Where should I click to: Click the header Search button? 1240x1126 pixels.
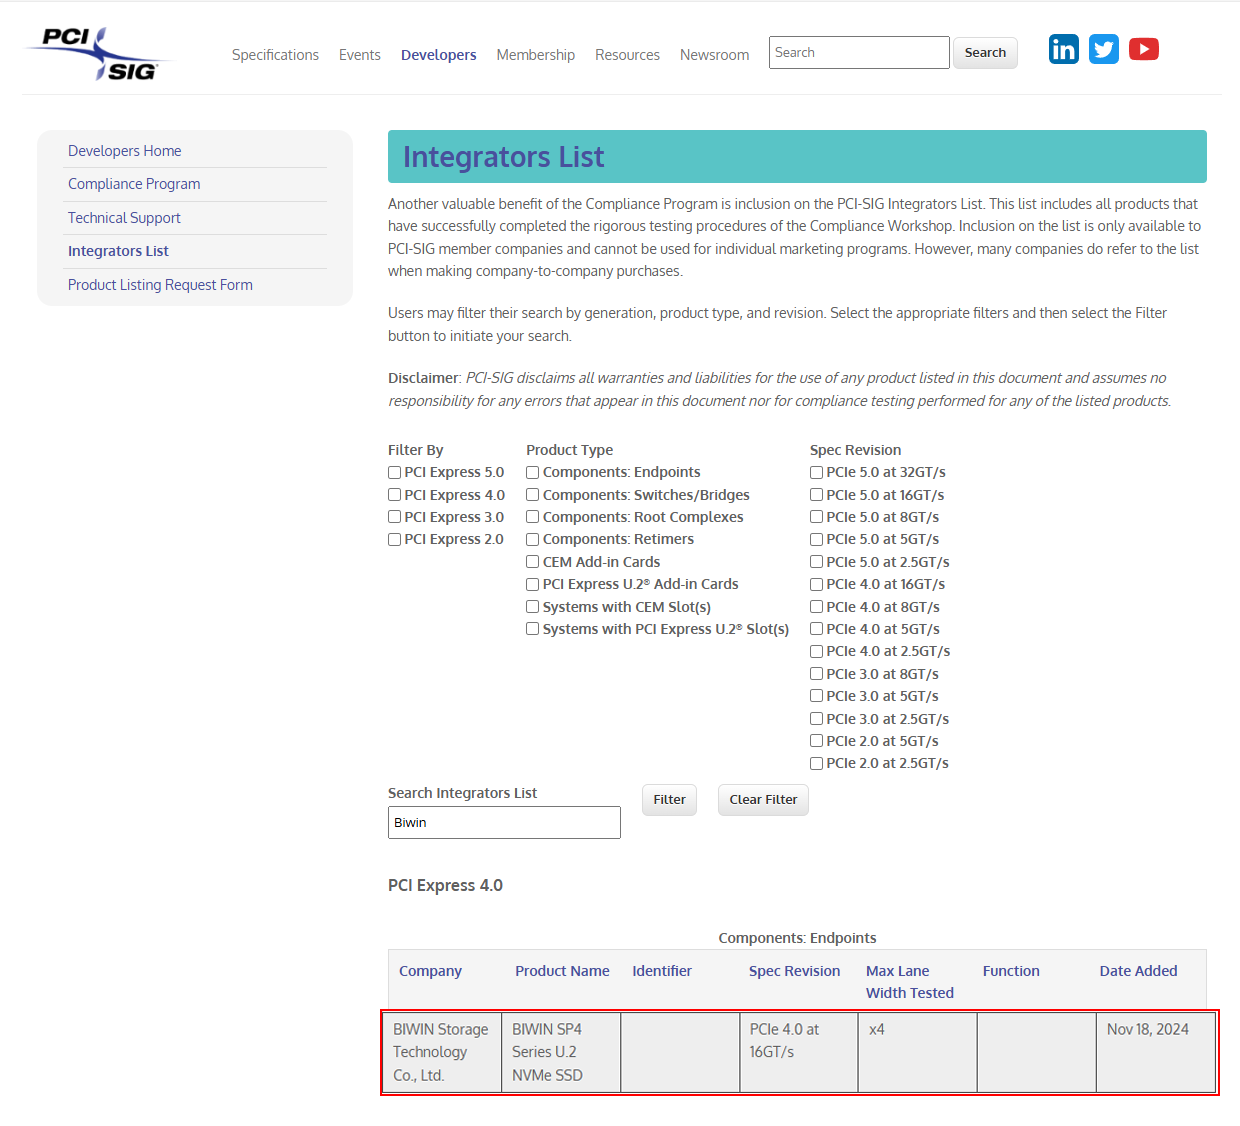click(985, 53)
